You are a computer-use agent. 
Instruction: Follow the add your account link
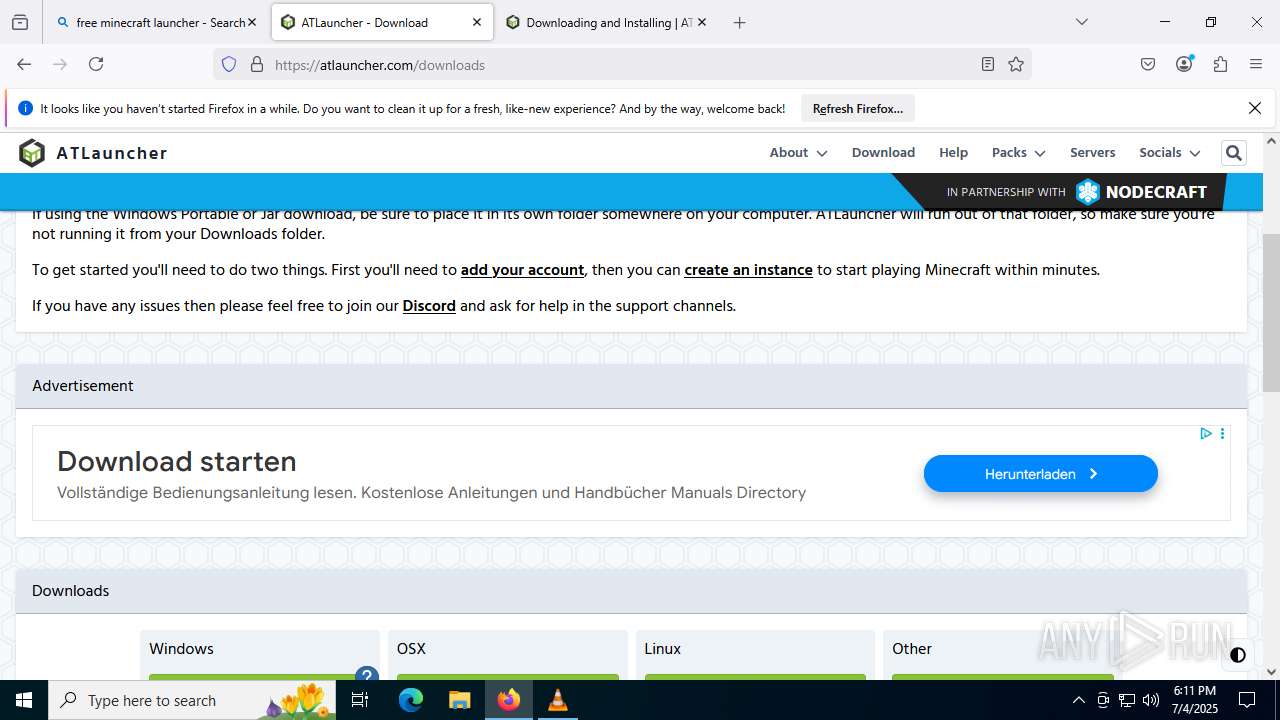[522, 270]
